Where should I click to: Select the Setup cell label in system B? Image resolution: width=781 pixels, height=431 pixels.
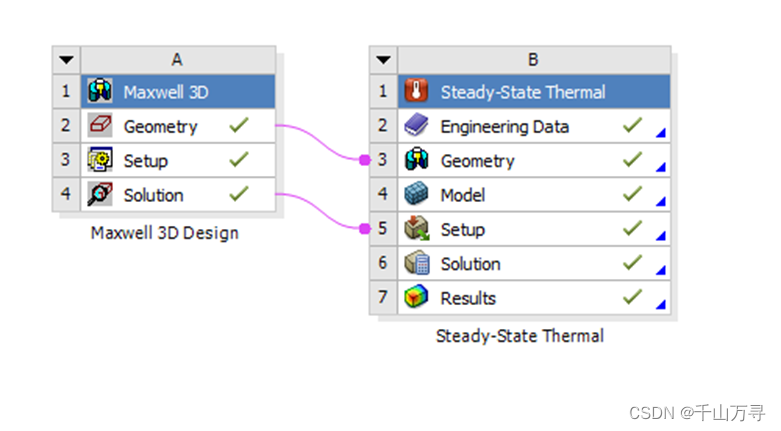click(463, 230)
